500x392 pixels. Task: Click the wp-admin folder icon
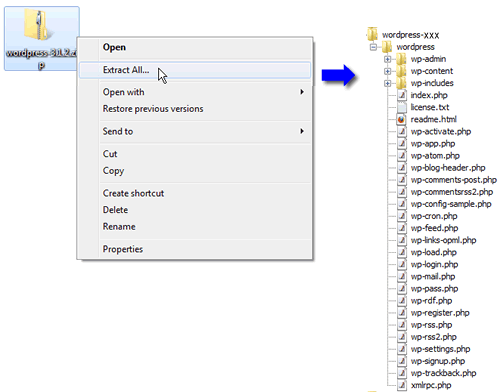point(401,59)
